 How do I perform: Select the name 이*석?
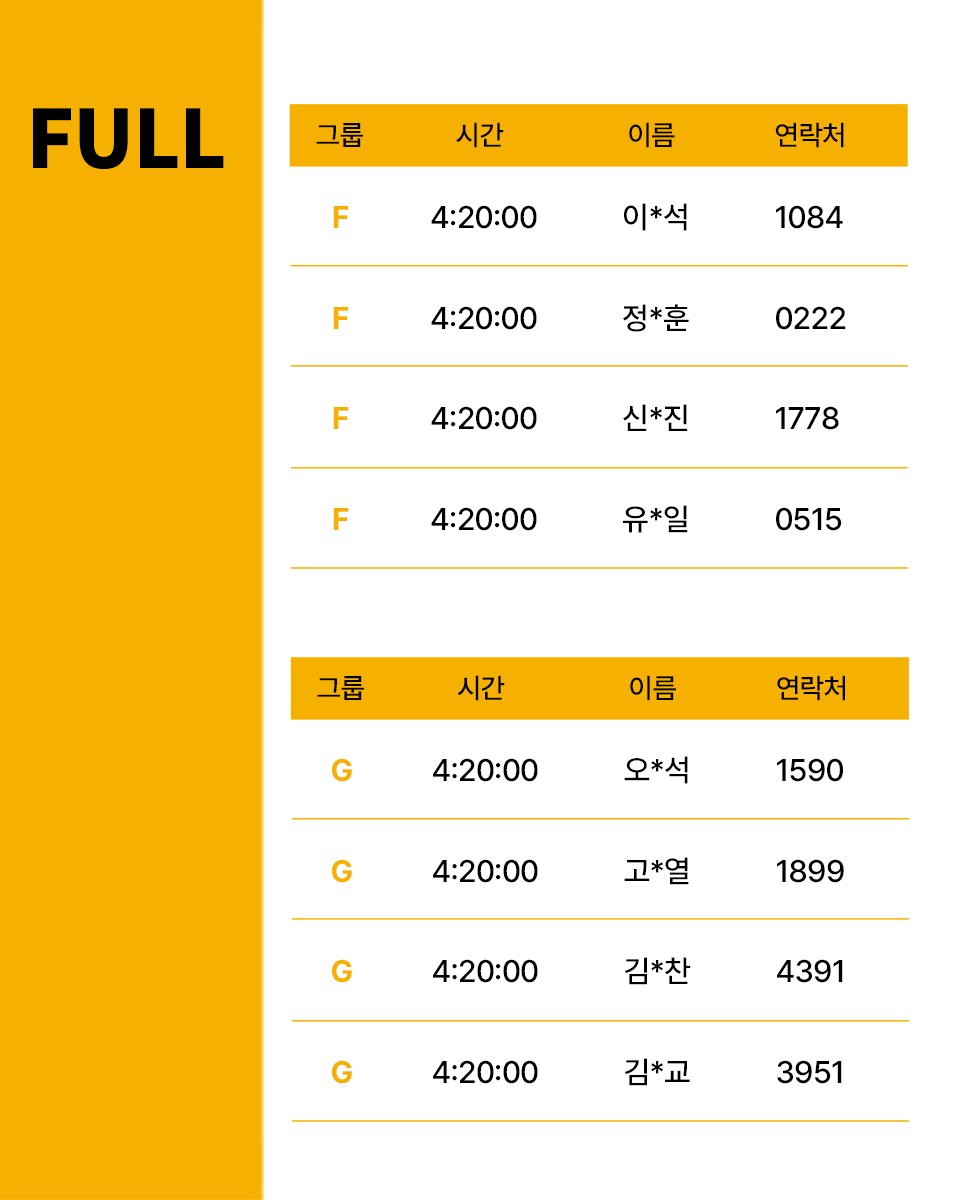[655, 217]
